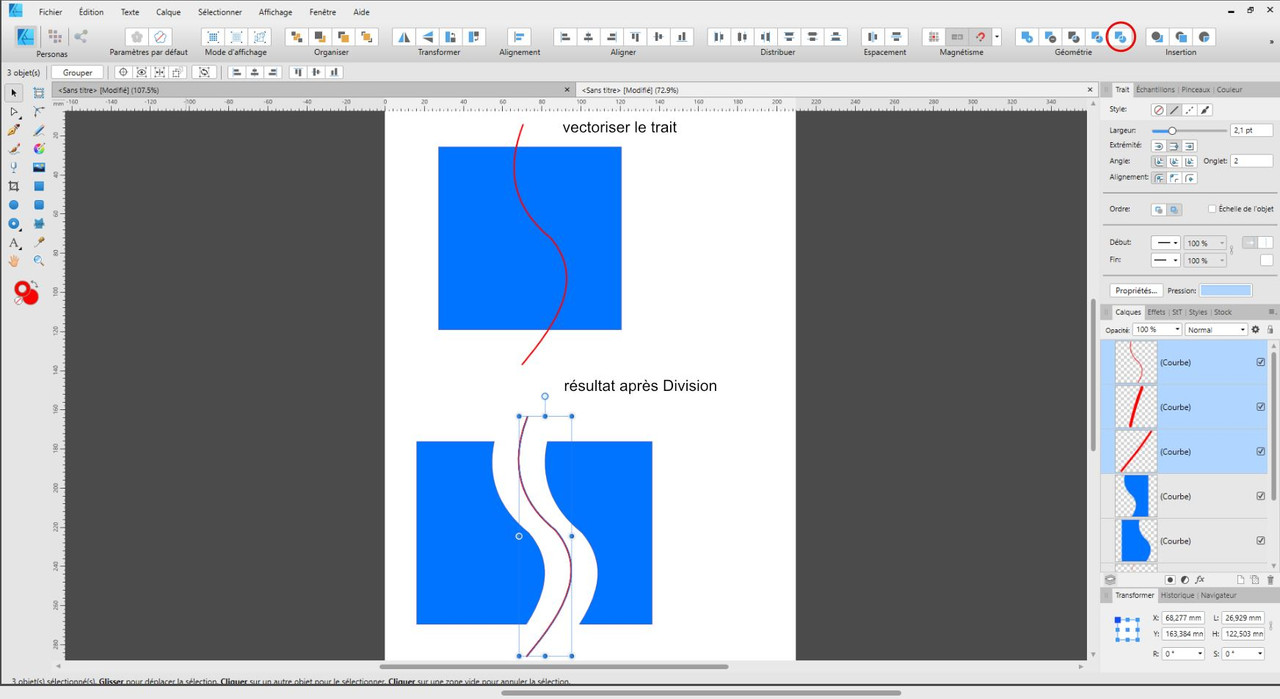Click the Pression pressure curve swatch
Screen dimensions: 1280x699
pos(1226,290)
